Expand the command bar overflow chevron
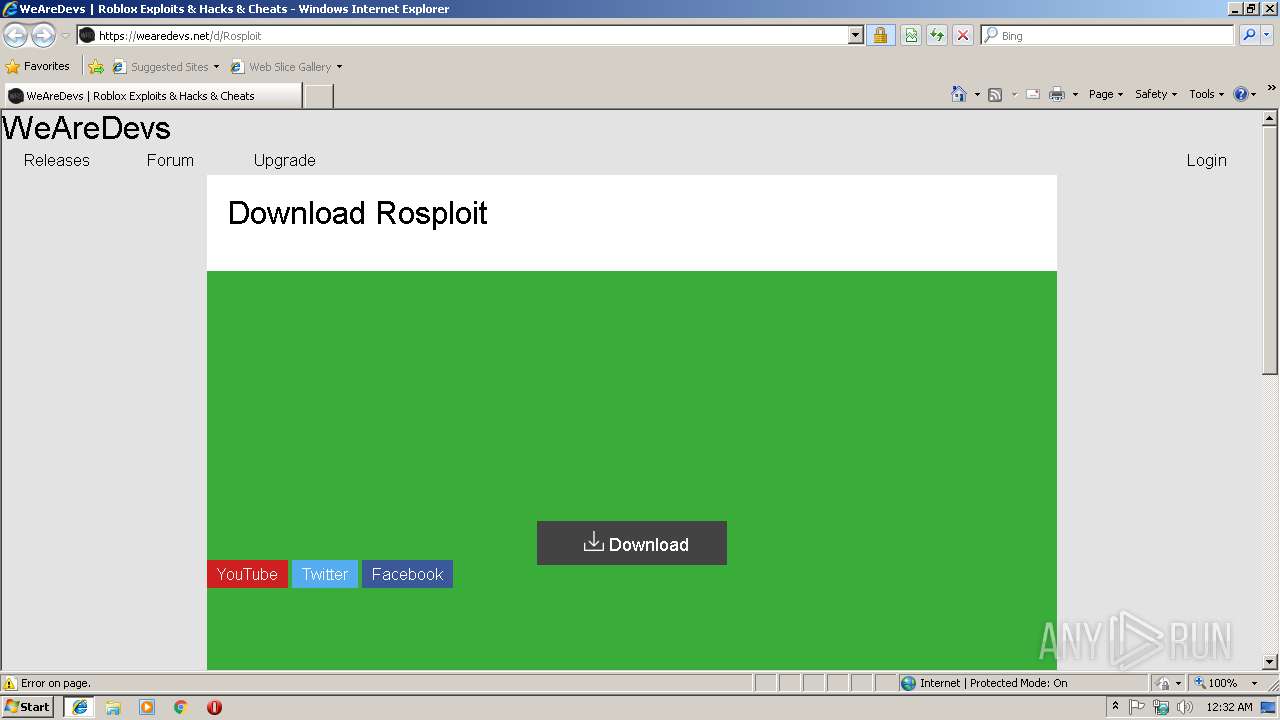Screen dimensions: 1280x720 (x=1271, y=89)
